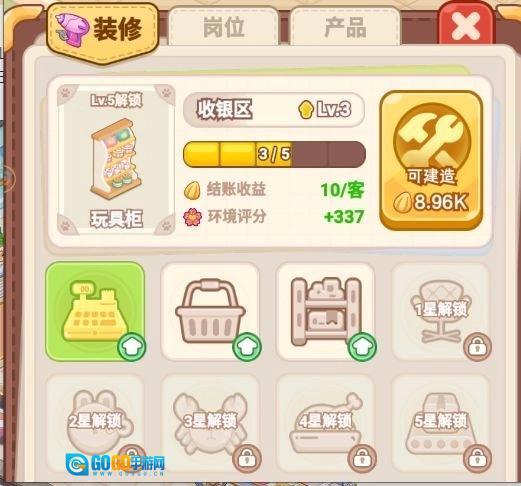Click the 3/5 progress bar

[x=274, y=154]
